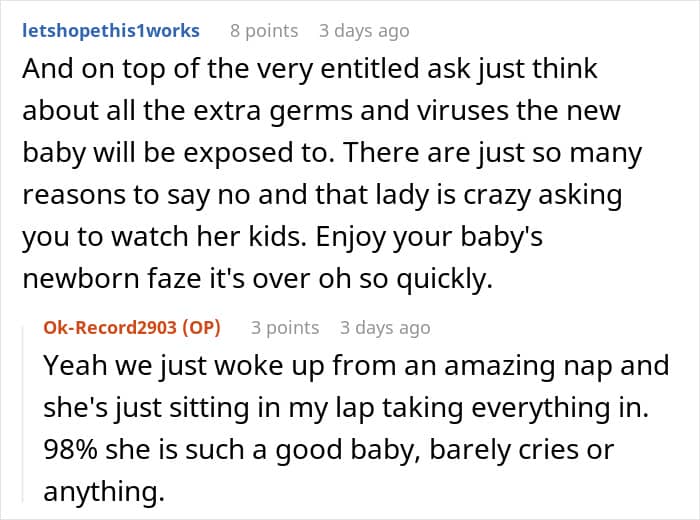Click the line 'she's just sitting in my lap'
Image resolution: width=700 pixels, height=520 pixels.
coord(346,408)
